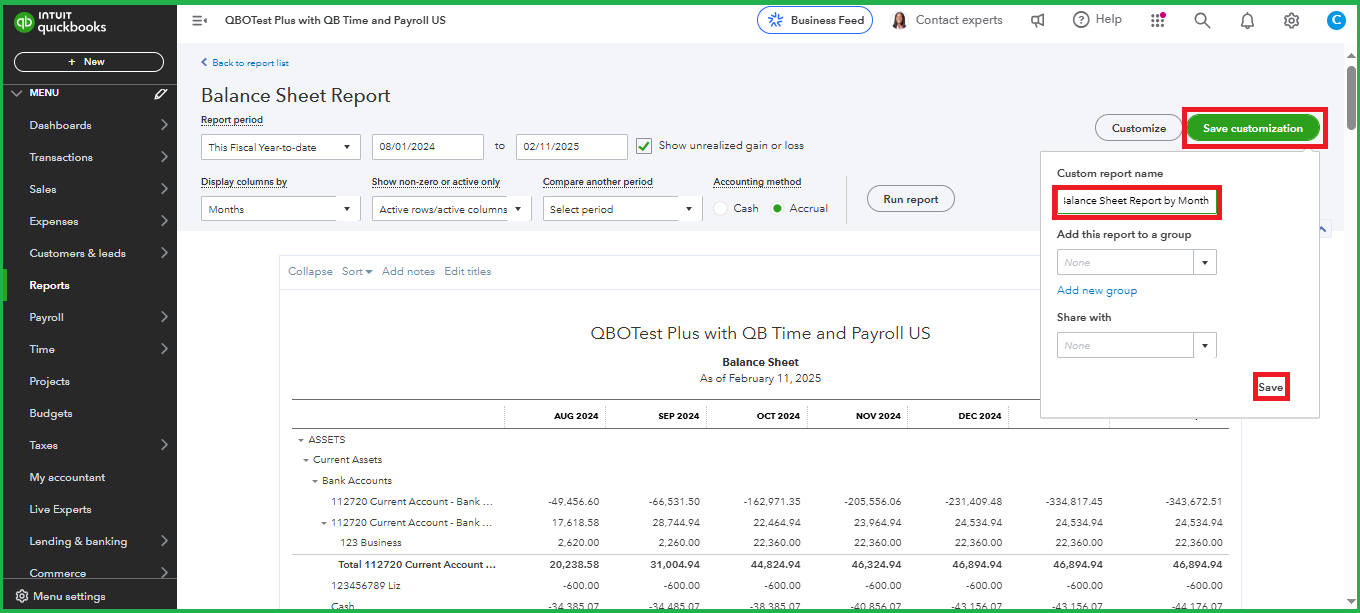1360x613 pixels.
Task: Open the settings gear icon
Action: 1291,20
